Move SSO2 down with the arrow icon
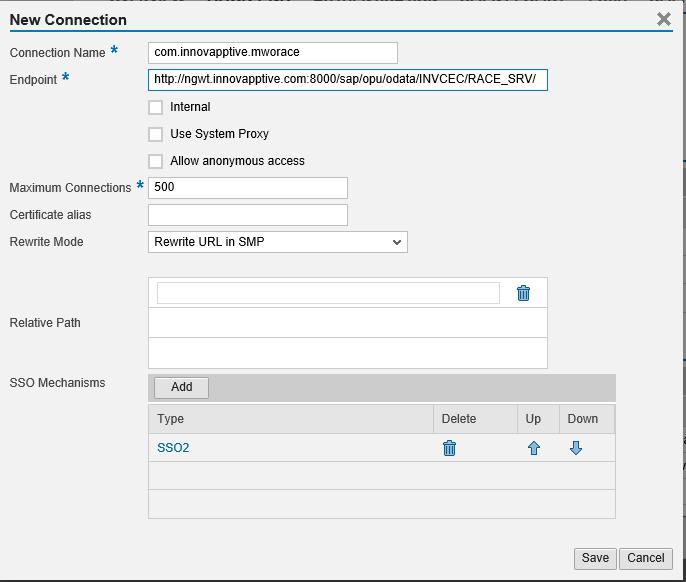The width and height of the screenshot is (686, 582). click(576, 448)
